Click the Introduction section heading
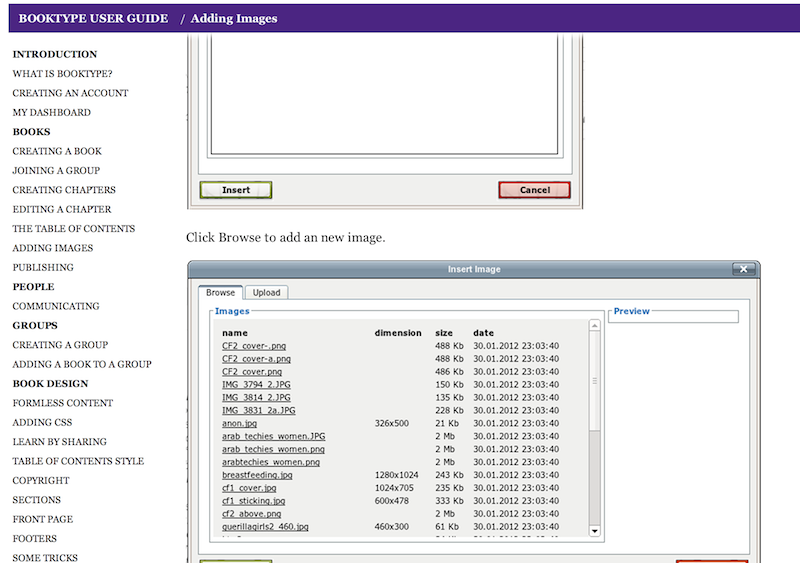Screen dimensions: 800x563 (x=55, y=54)
